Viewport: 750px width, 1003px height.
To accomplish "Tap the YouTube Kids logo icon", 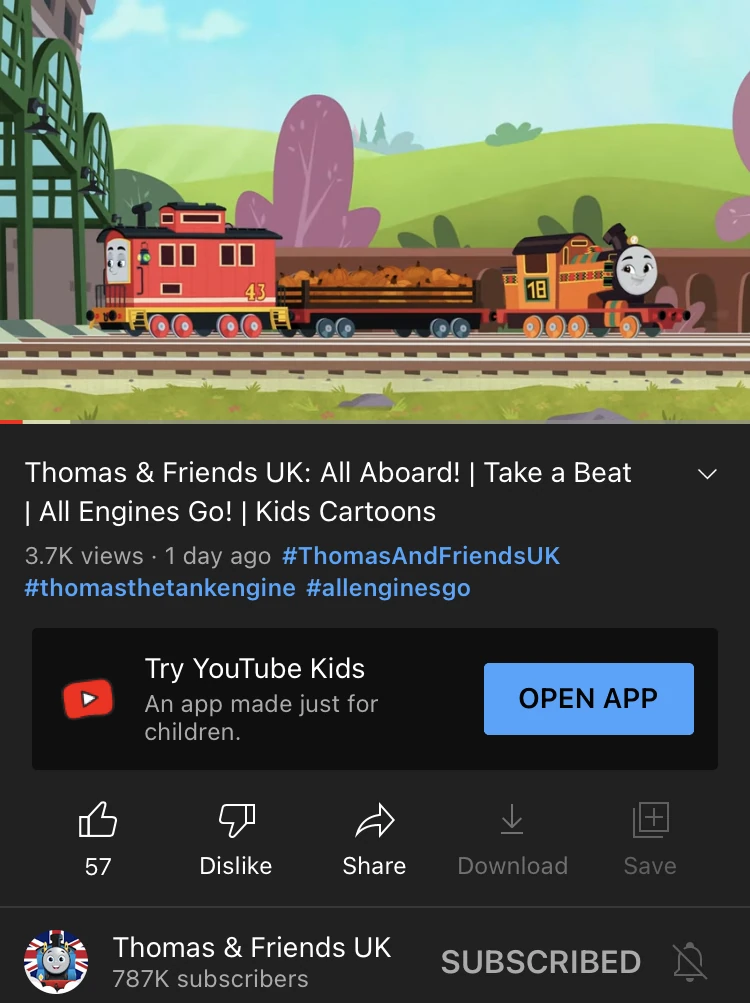I will (x=88, y=698).
